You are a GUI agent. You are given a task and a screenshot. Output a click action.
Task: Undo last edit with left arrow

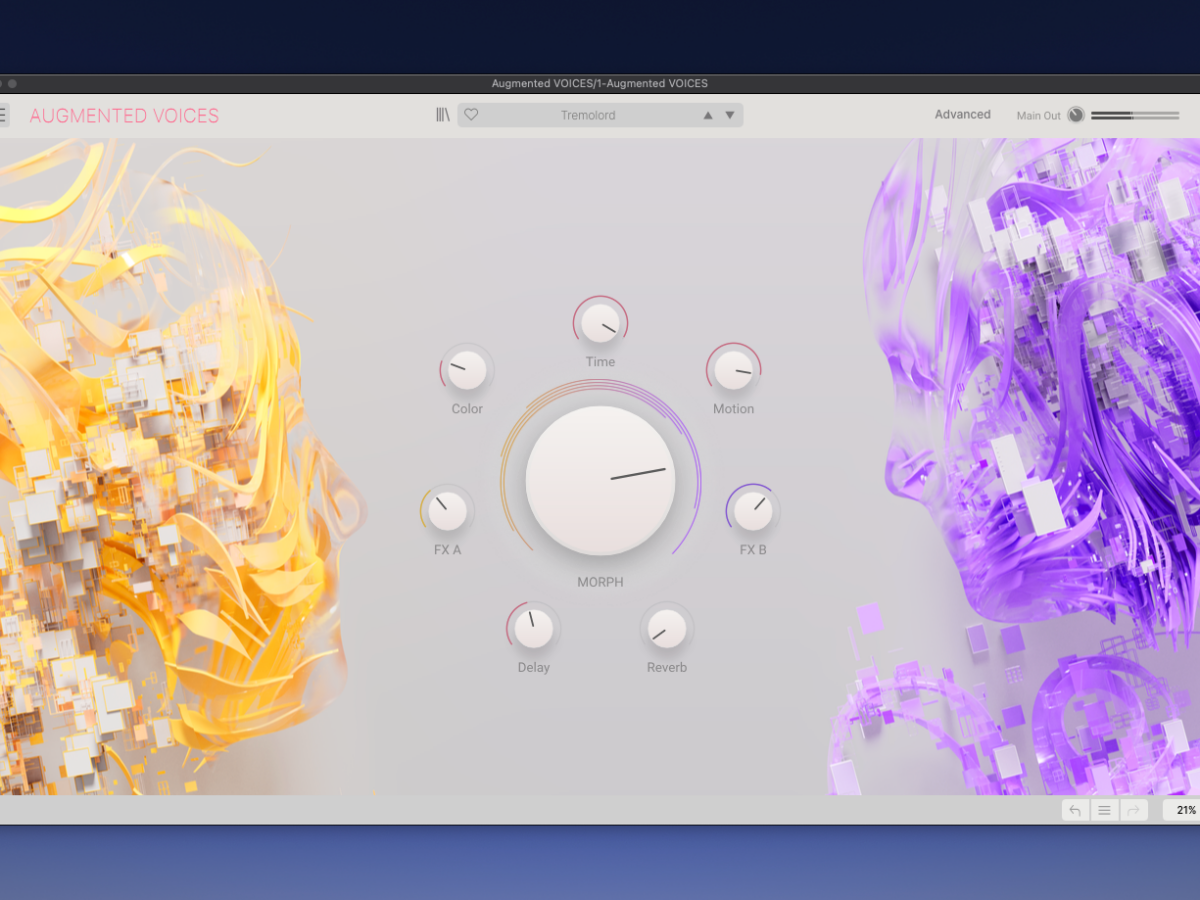point(1075,810)
